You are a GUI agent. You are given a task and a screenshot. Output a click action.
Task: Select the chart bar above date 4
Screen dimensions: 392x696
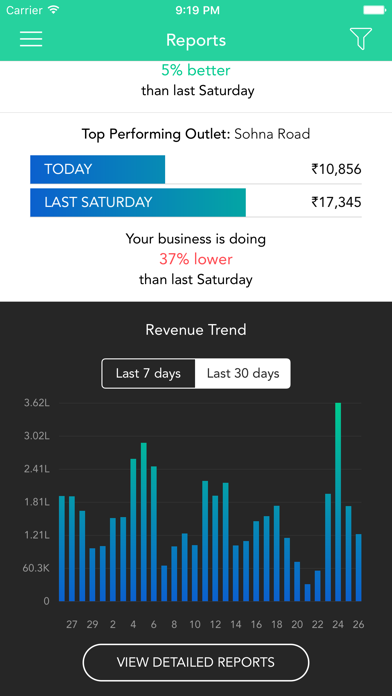(x=133, y=530)
